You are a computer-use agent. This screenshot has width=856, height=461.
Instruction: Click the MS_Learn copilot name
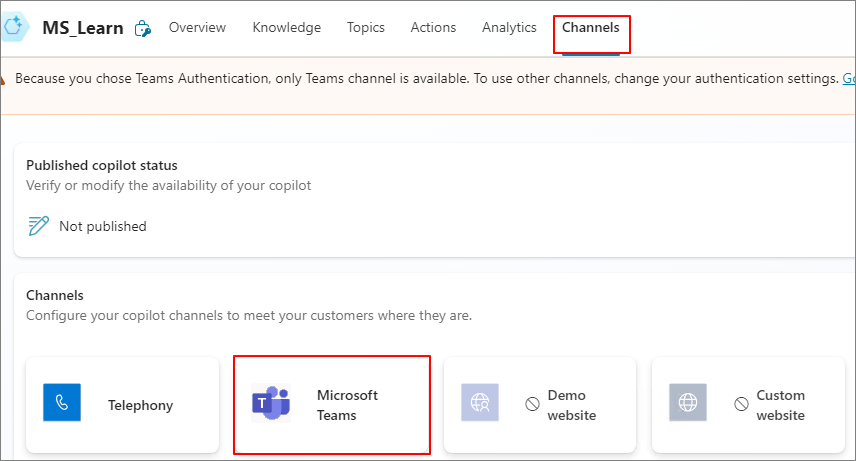pyautogui.click(x=83, y=28)
